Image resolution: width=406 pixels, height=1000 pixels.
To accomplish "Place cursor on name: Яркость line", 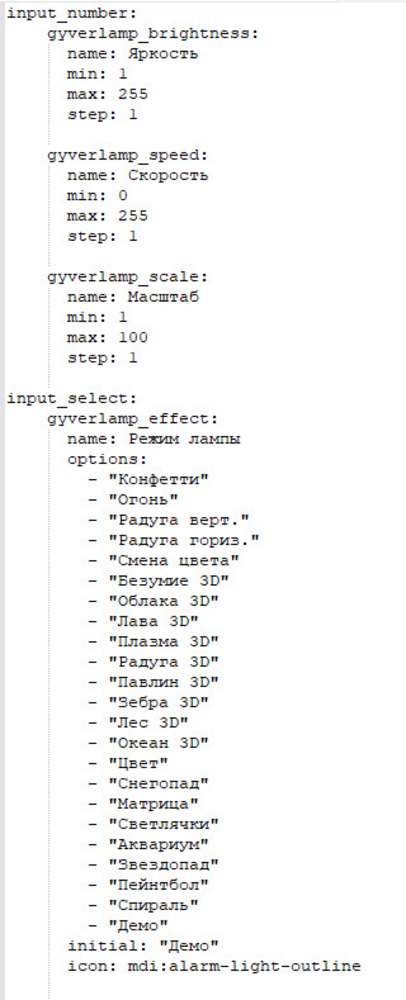I will tap(133, 54).
